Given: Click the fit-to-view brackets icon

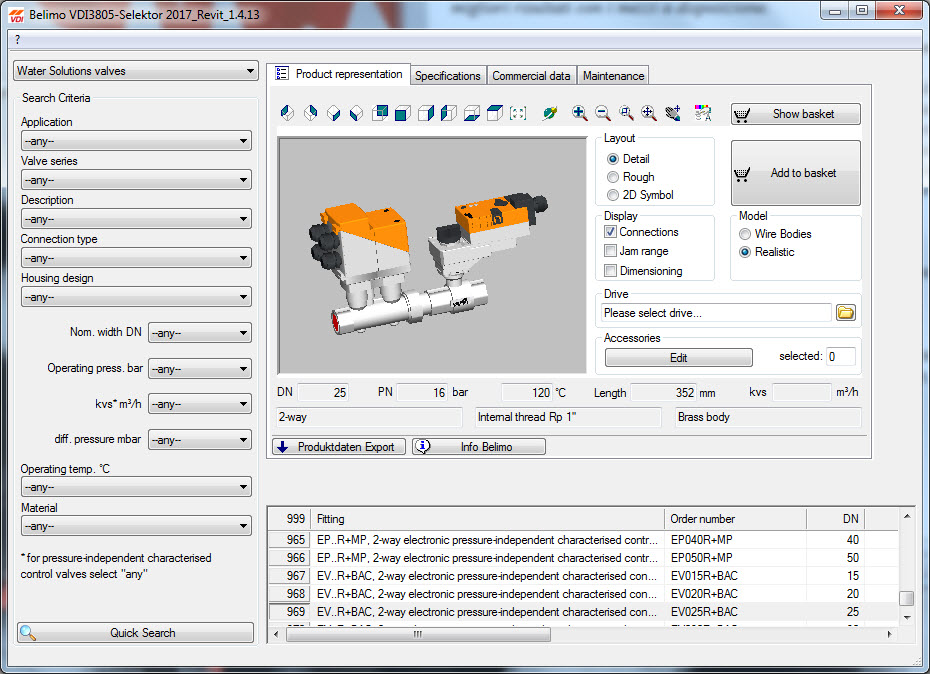Looking at the screenshot, I should (x=518, y=114).
